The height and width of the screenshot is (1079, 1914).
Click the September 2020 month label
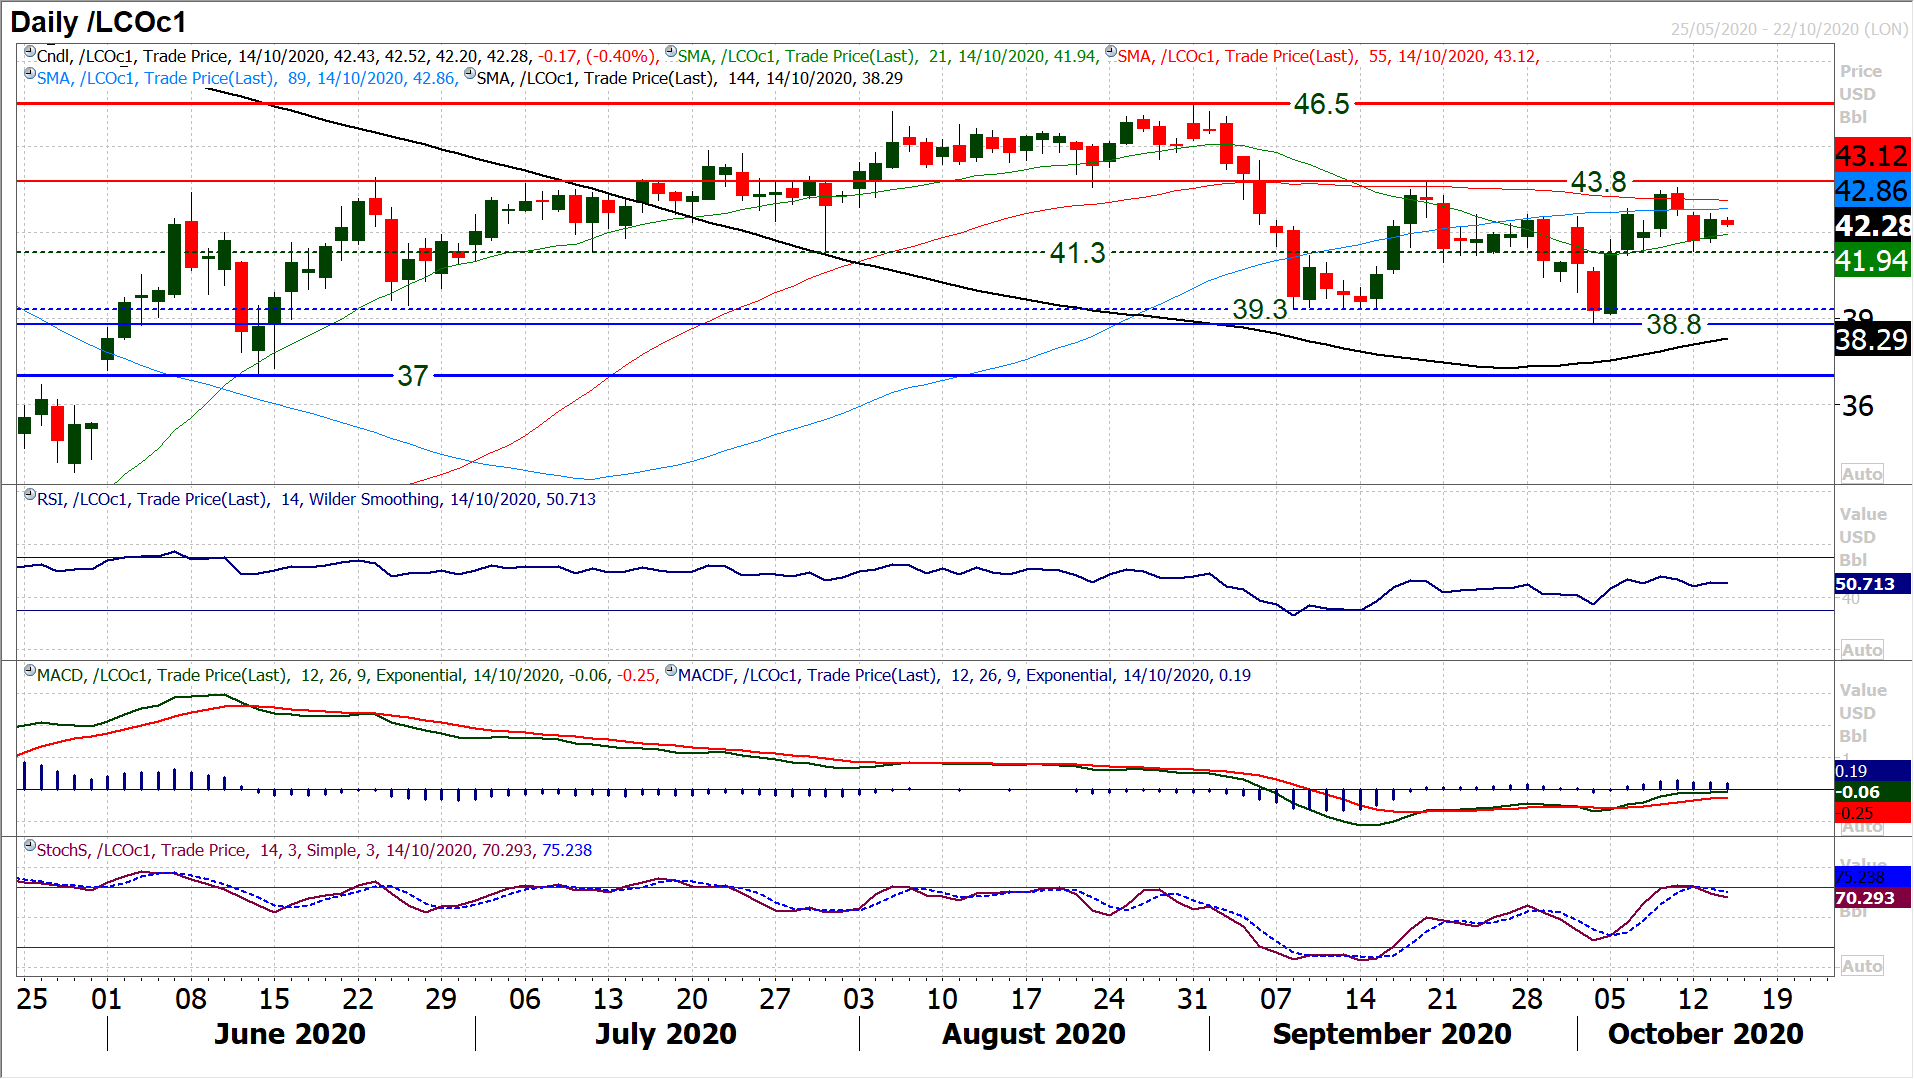pyautogui.click(x=1392, y=1034)
